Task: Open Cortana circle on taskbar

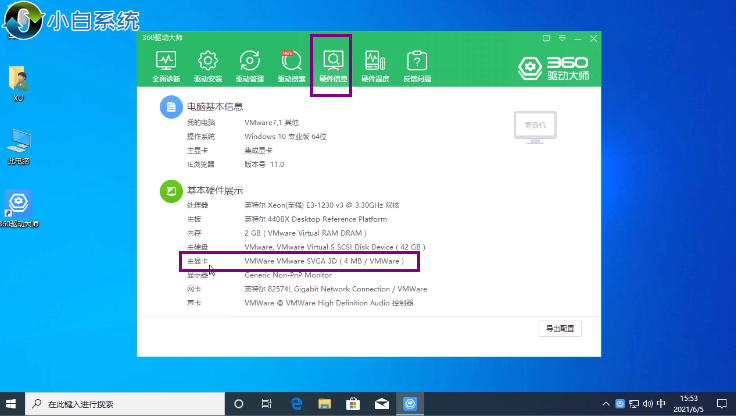Action: 238,404
